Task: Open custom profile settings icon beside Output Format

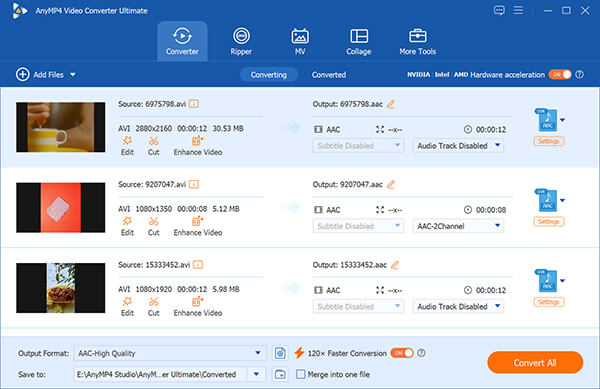Action: [x=280, y=353]
